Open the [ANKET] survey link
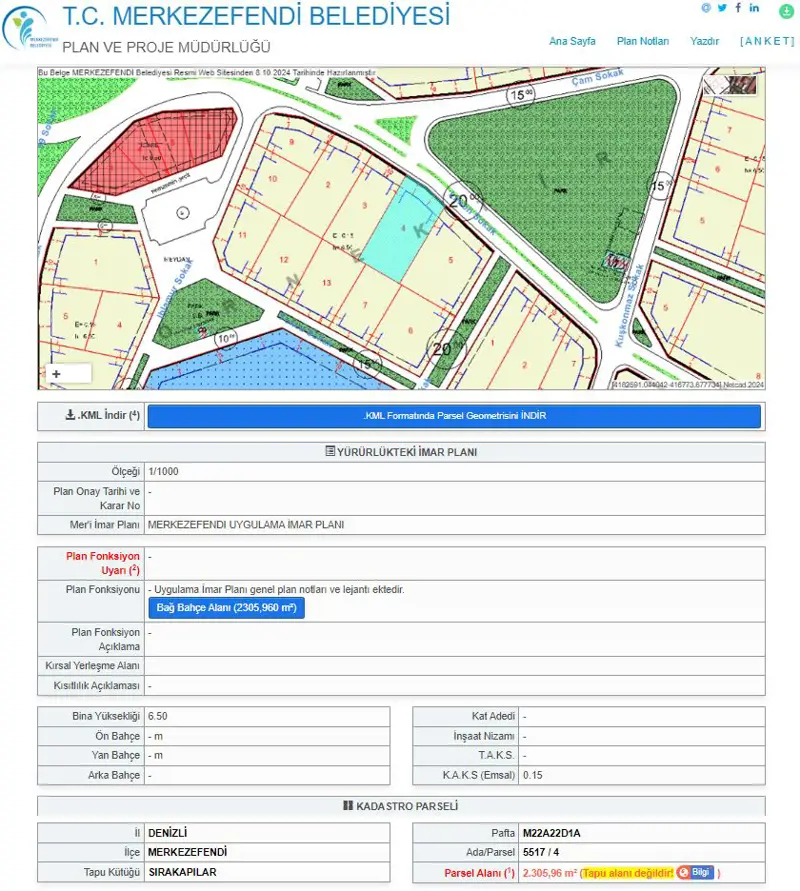The width and height of the screenshot is (800, 891). click(767, 41)
